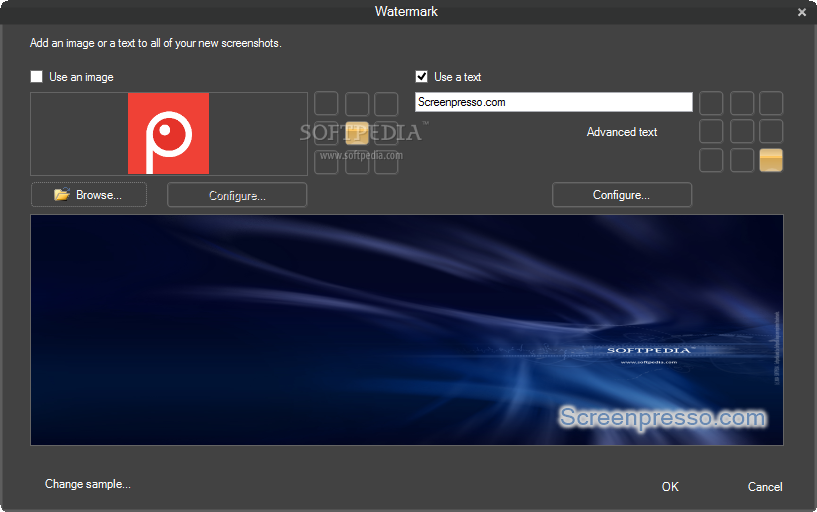Set image watermark position to top-right
This screenshot has height=512, width=817.
(x=386, y=104)
